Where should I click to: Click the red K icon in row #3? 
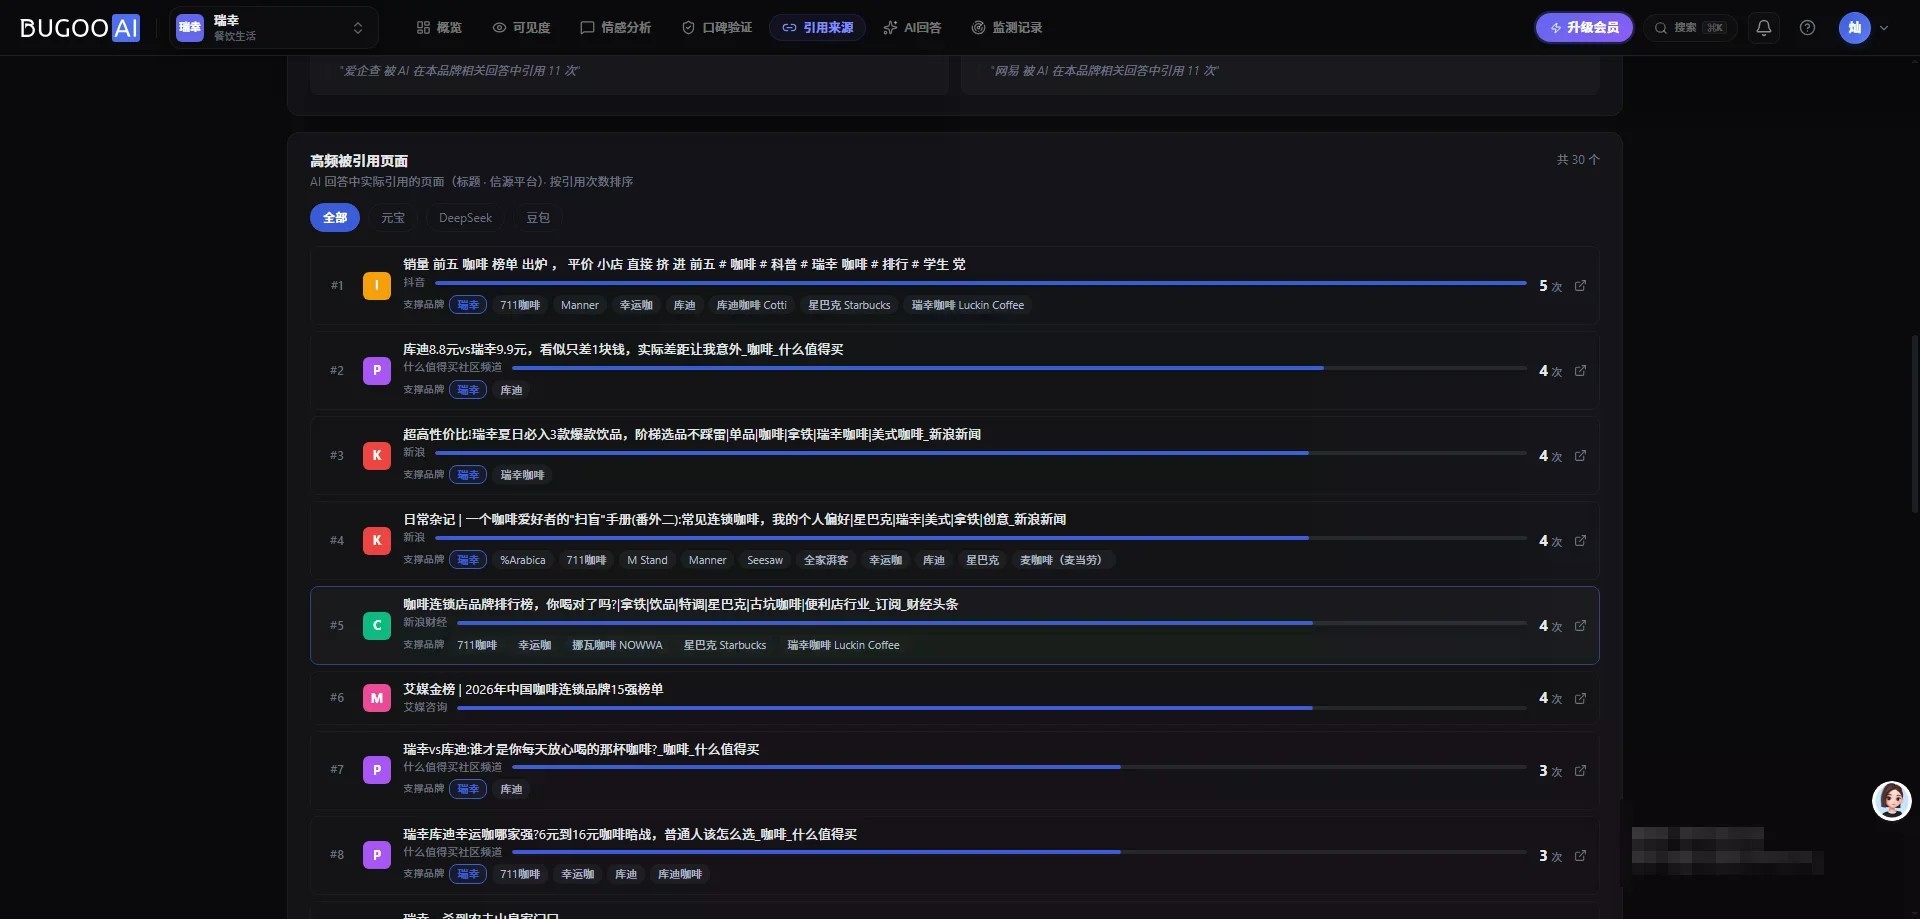[x=377, y=456]
